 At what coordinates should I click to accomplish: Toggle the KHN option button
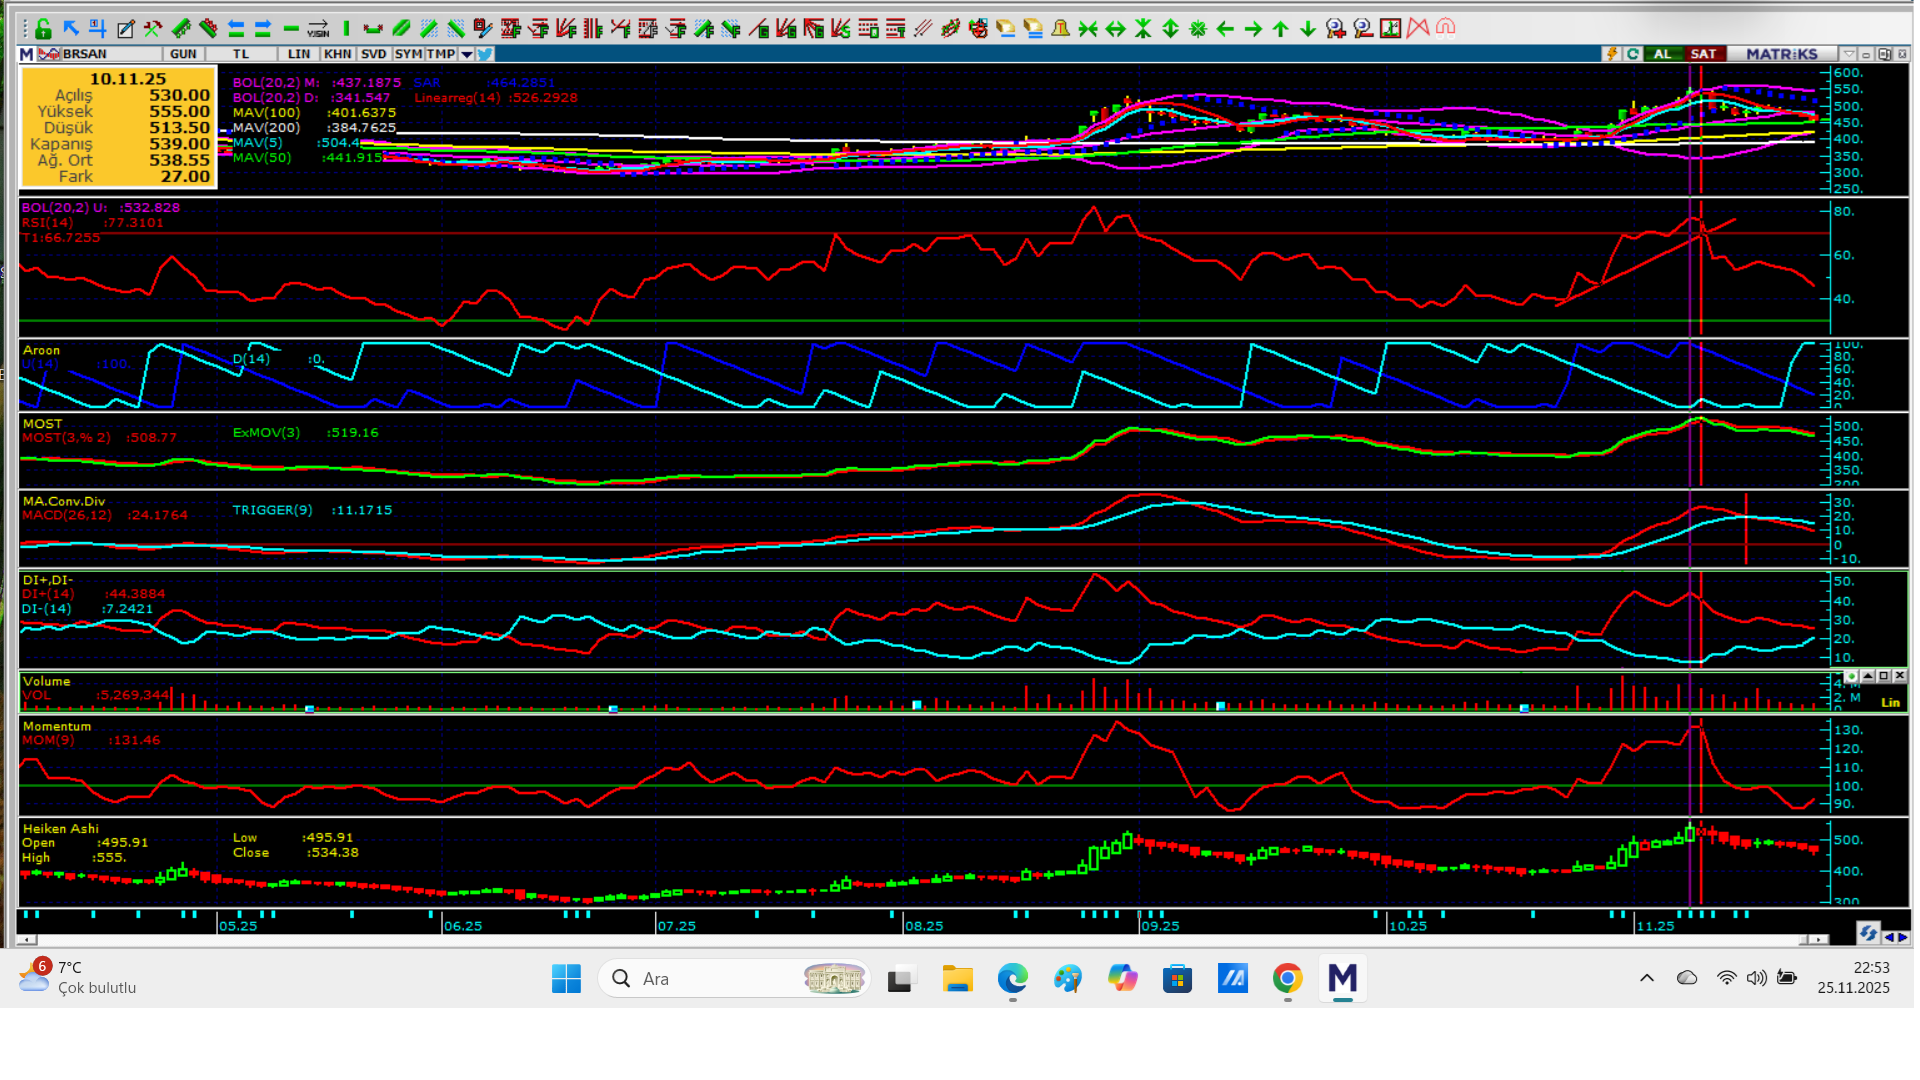click(337, 54)
